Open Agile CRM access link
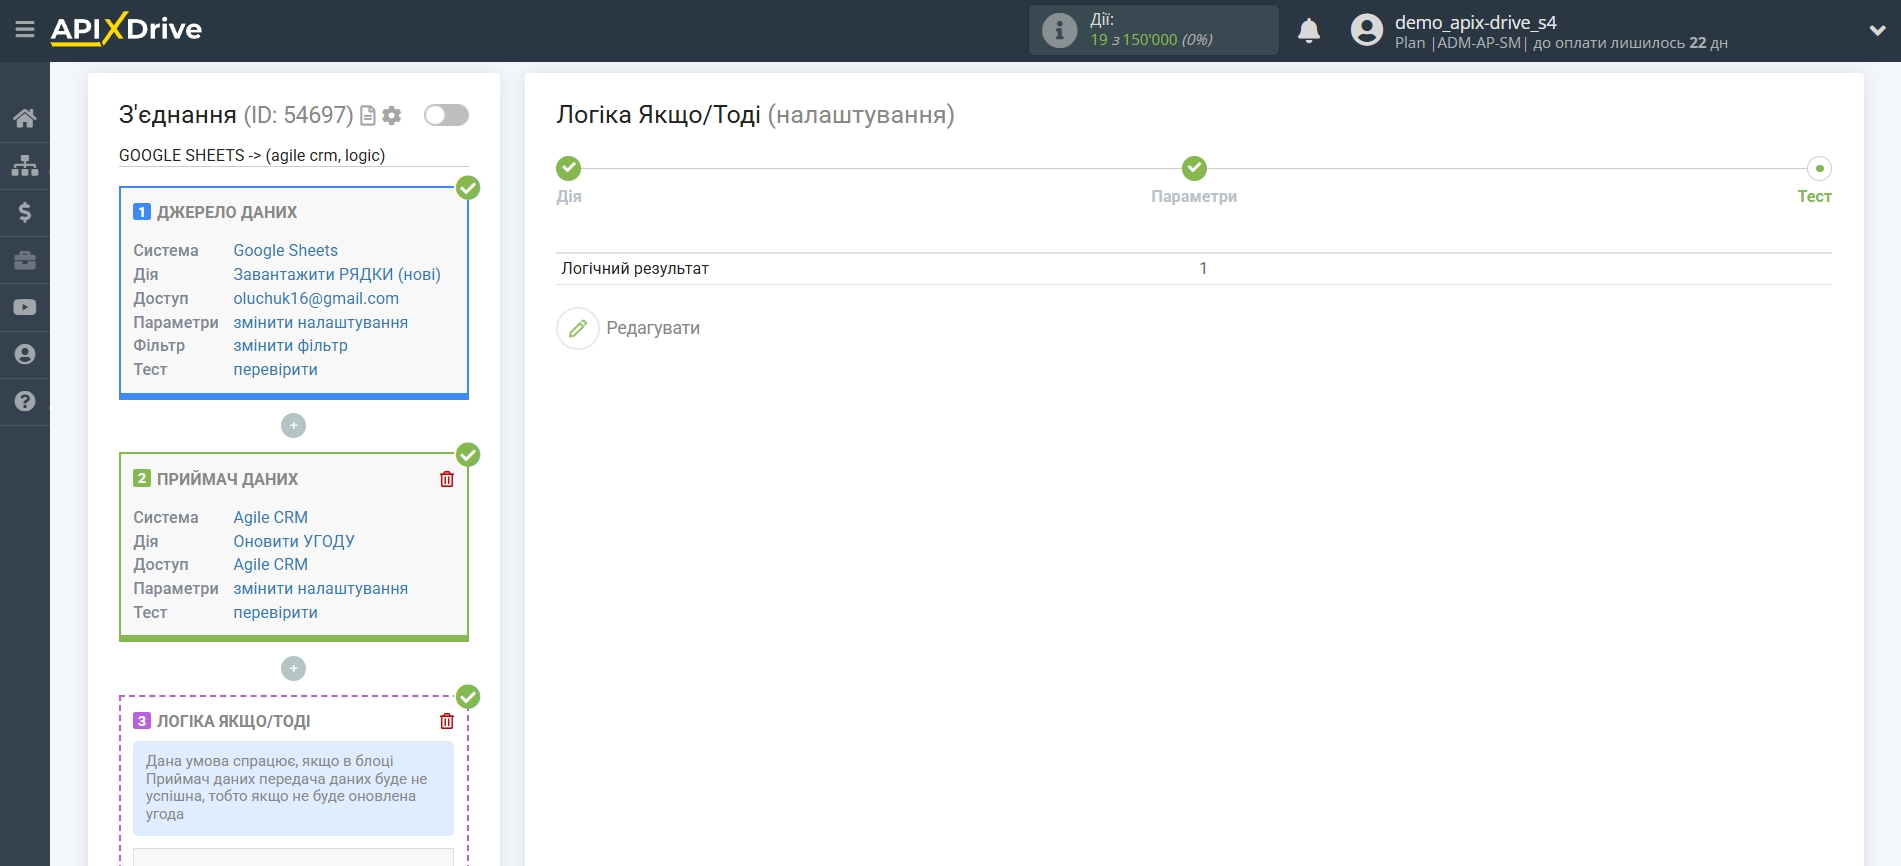 pos(271,564)
